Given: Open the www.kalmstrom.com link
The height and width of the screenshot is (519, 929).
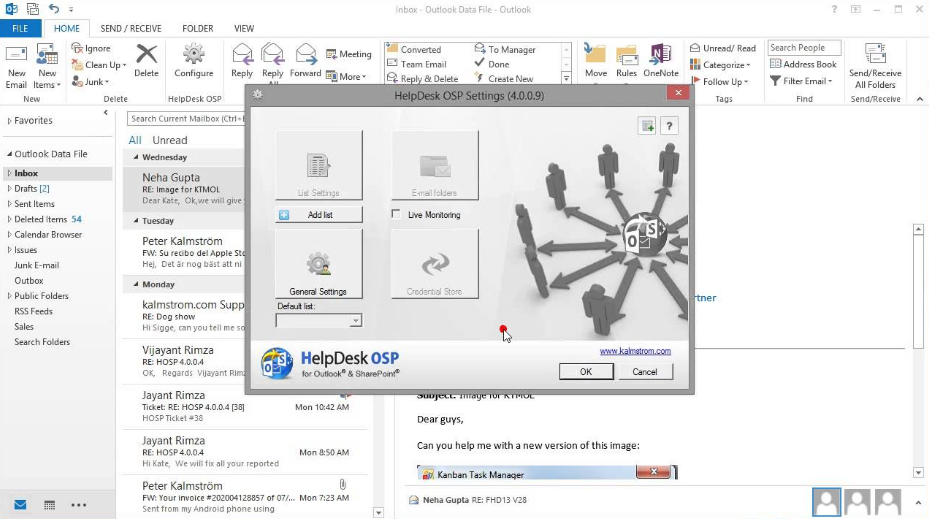Looking at the screenshot, I should (x=635, y=351).
